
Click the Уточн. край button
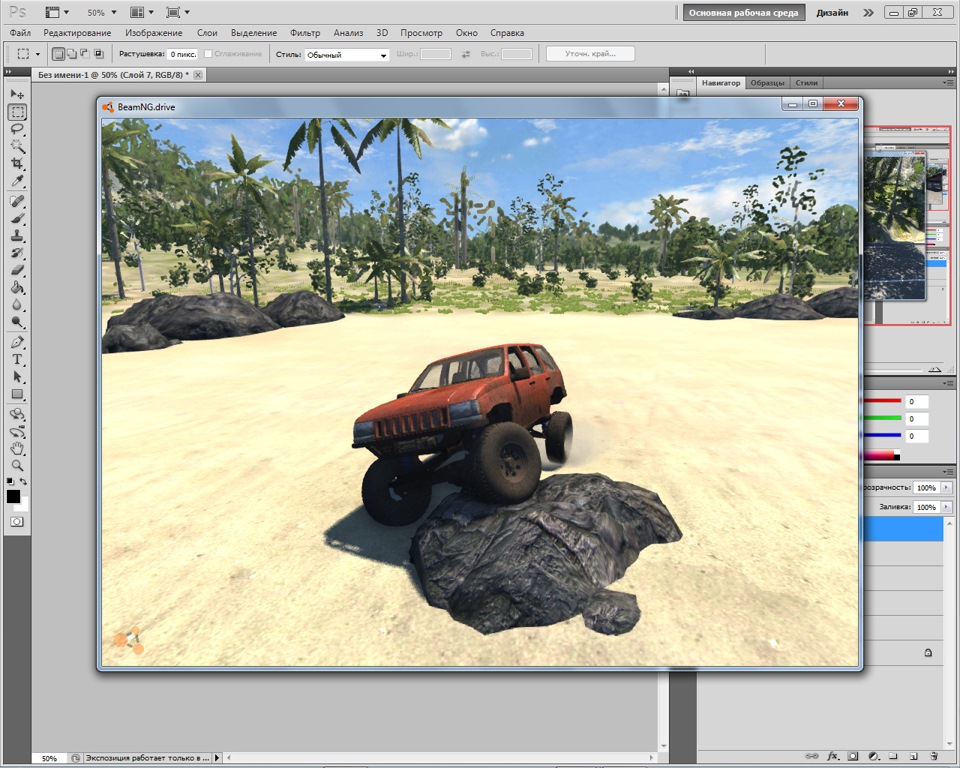[590, 54]
